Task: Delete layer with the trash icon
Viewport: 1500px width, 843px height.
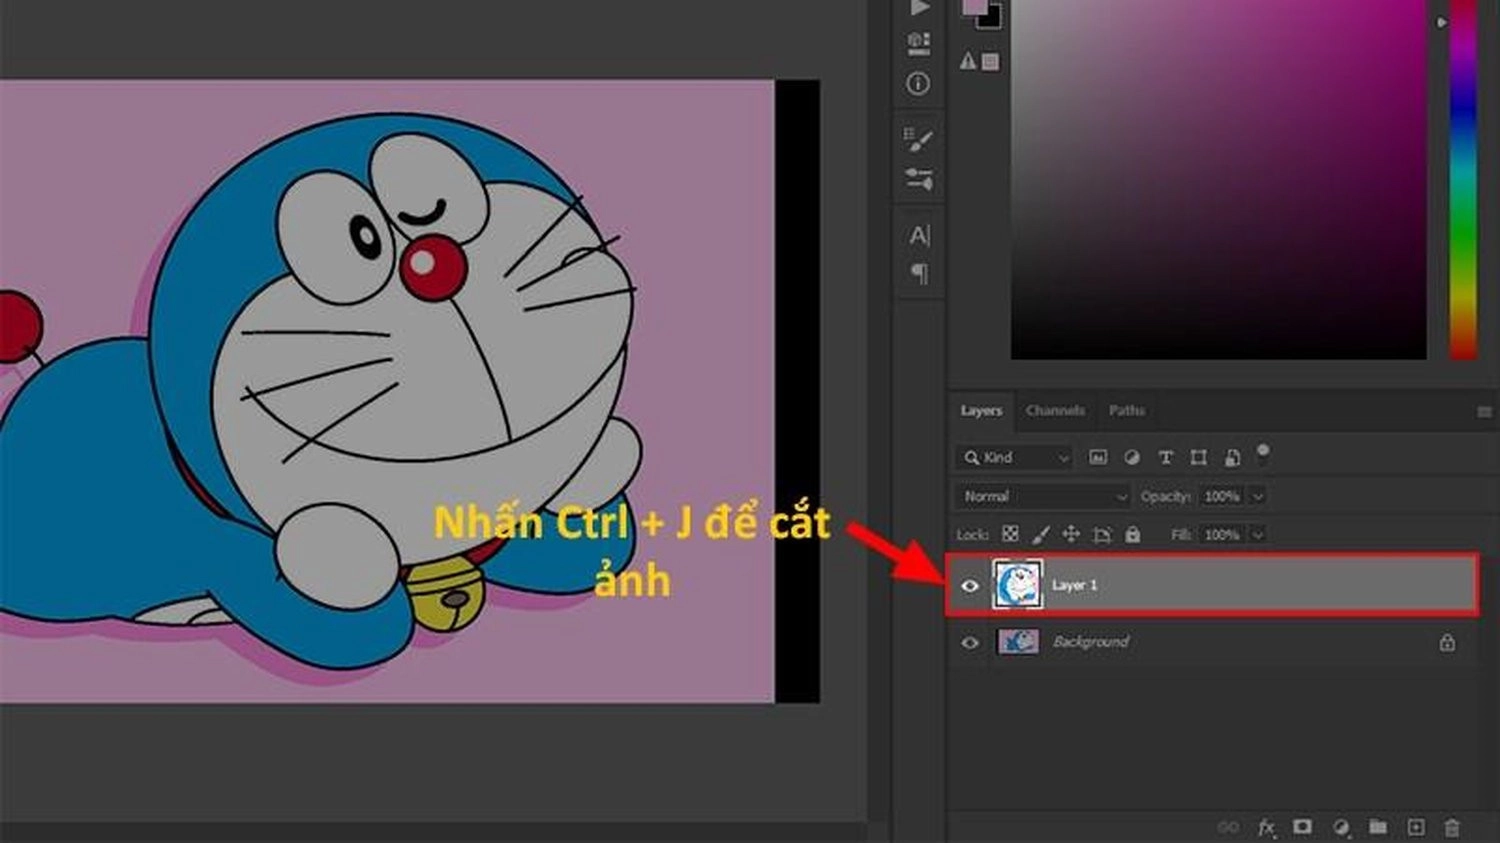Action: [1452, 828]
